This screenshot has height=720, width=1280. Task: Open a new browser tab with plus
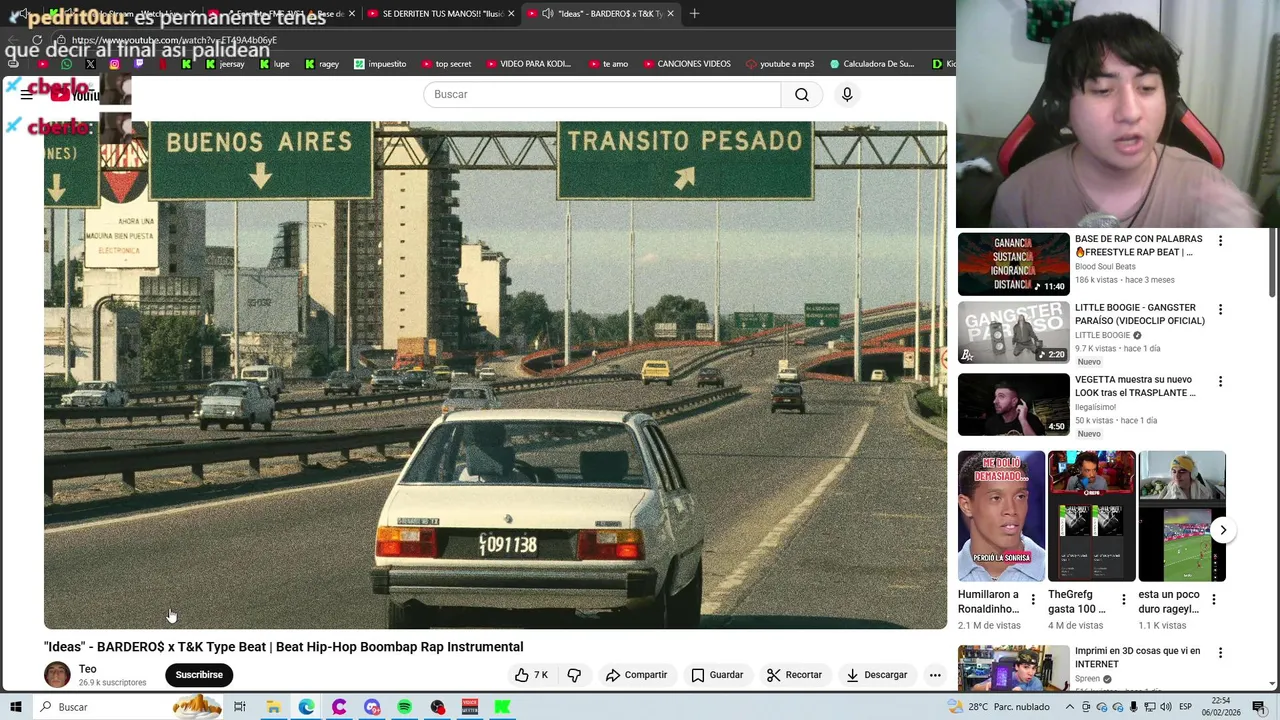click(695, 14)
